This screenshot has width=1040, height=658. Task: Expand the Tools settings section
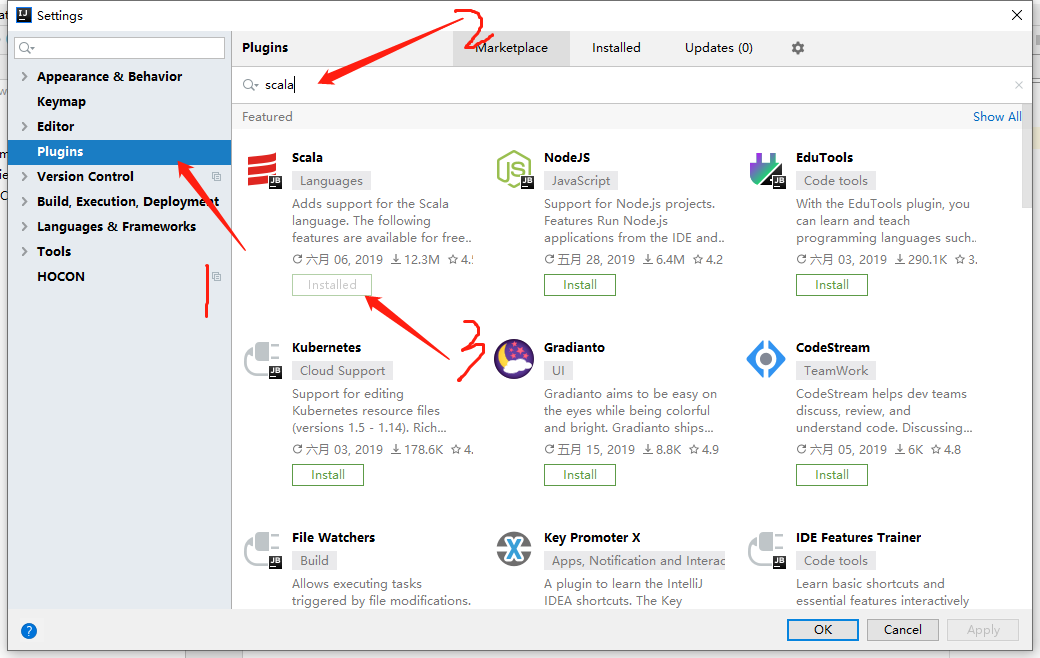pos(25,251)
